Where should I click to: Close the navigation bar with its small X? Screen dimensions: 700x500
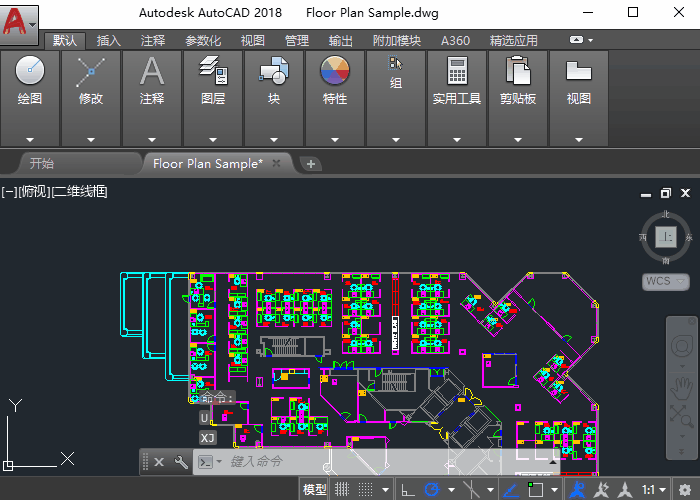point(692,321)
